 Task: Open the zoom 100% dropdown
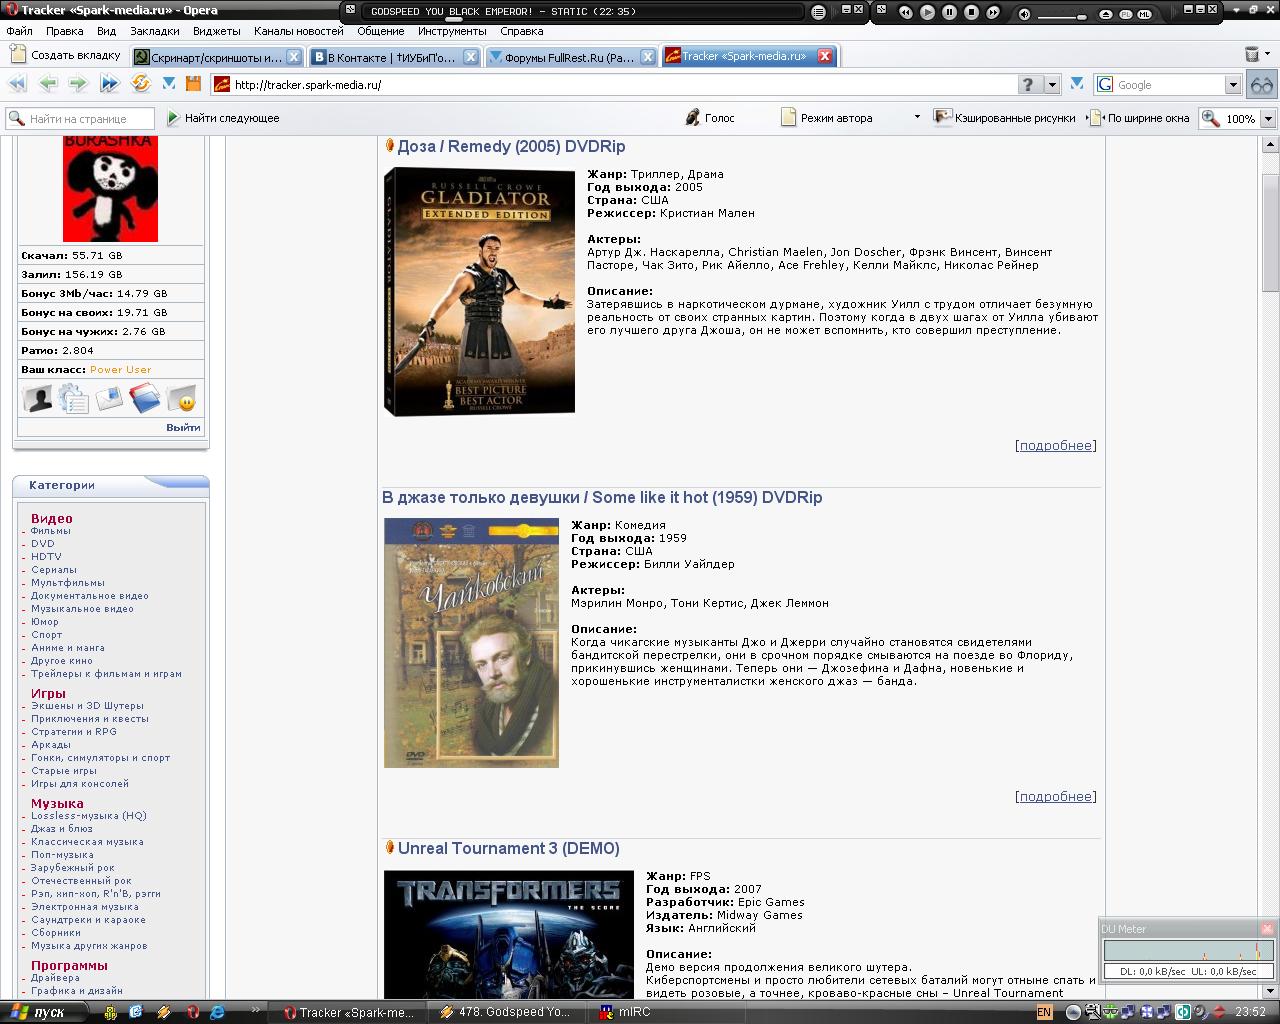point(1268,118)
